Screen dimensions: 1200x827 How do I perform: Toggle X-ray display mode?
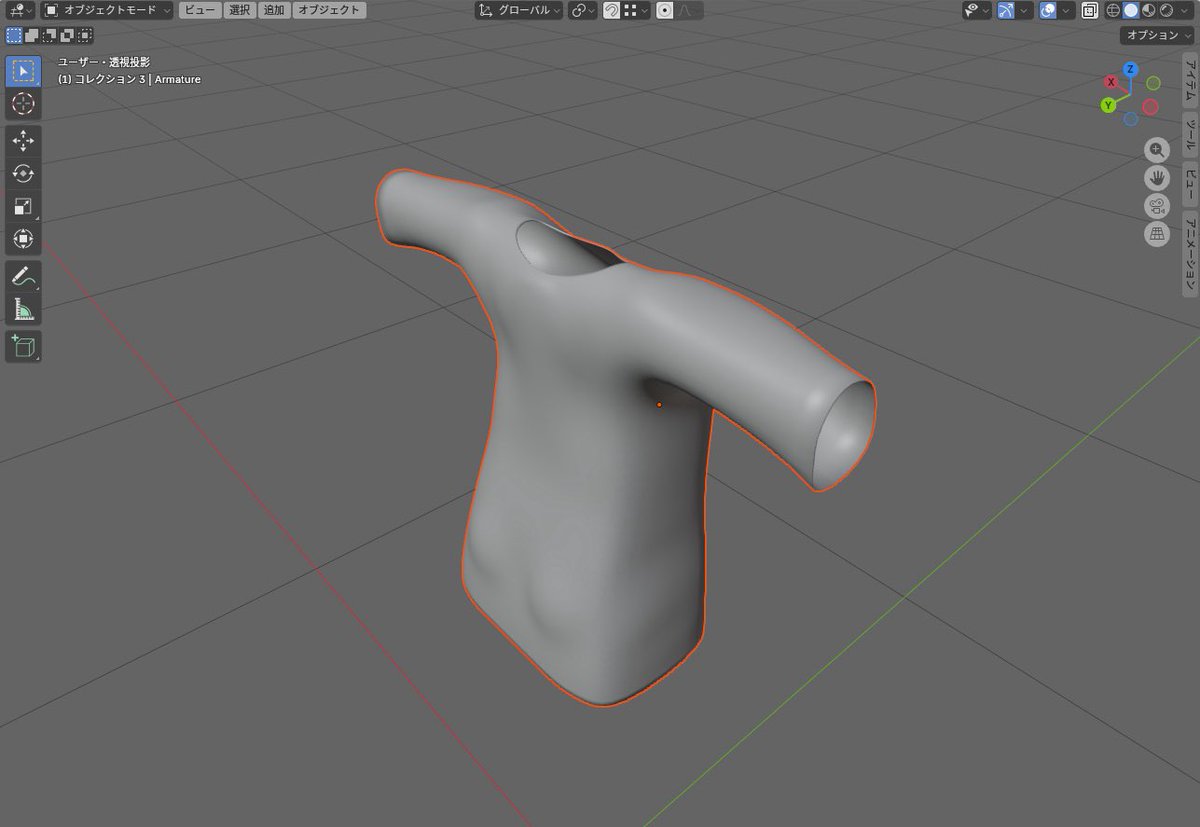(x=1089, y=10)
